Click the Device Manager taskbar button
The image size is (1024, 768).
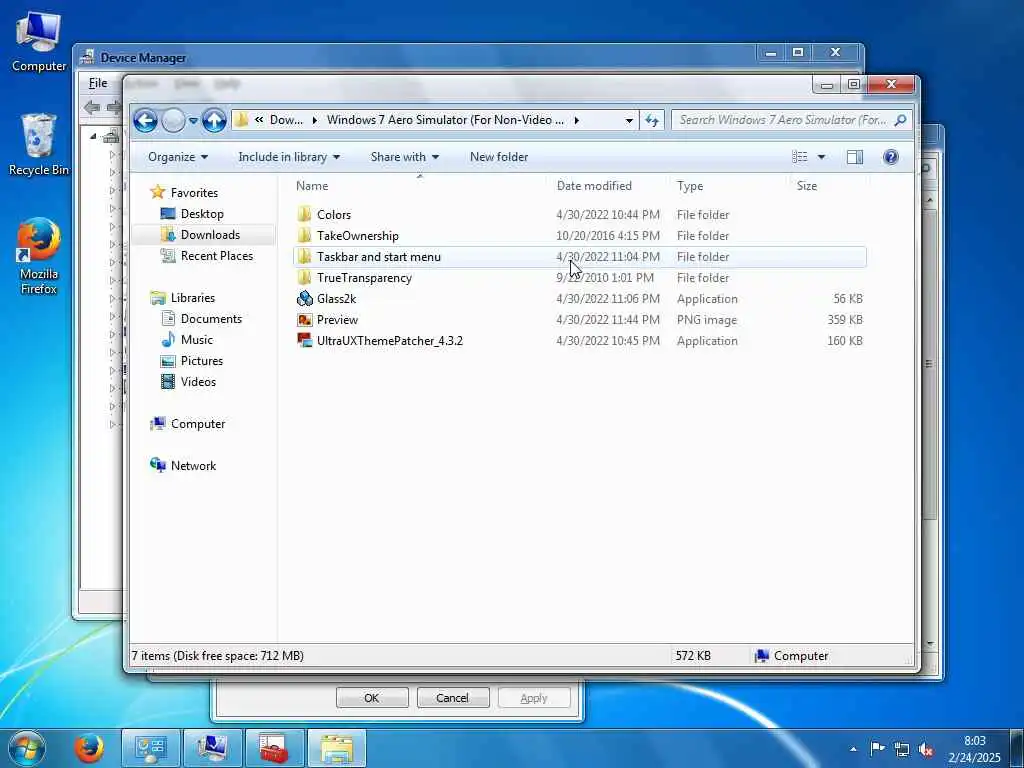coord(213,748)
